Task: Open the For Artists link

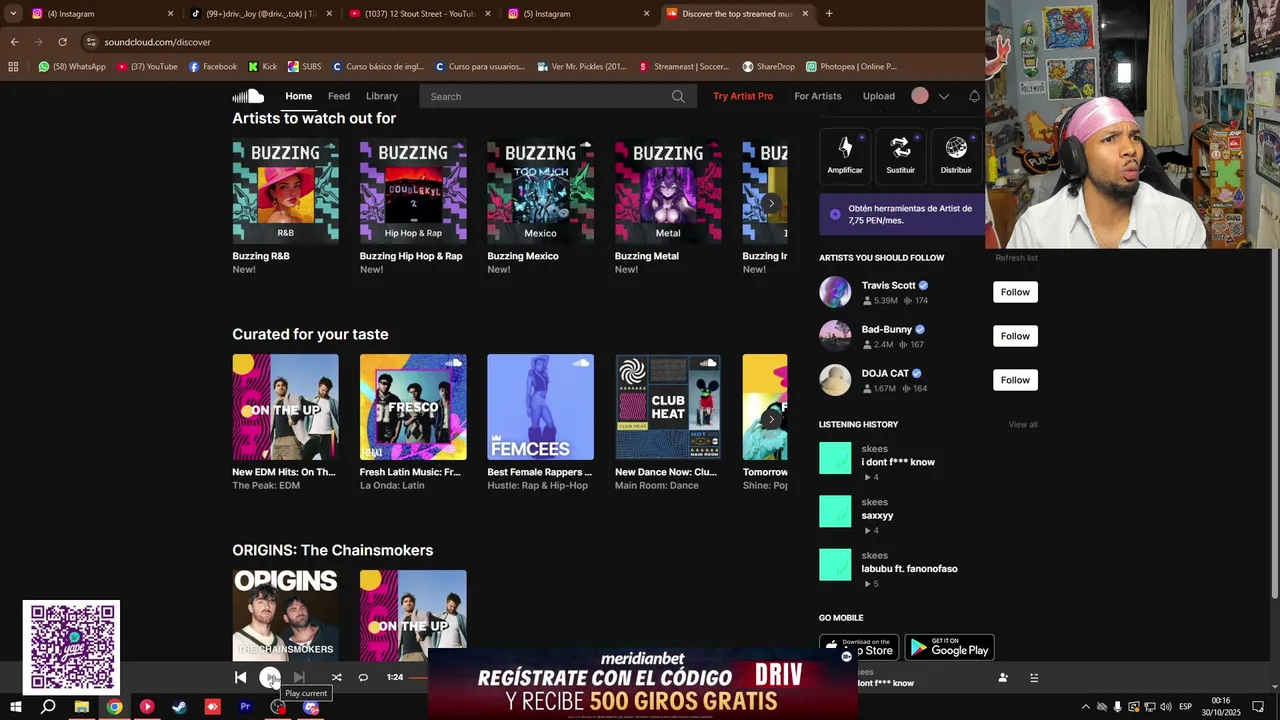Action: [x=818, y=96]
